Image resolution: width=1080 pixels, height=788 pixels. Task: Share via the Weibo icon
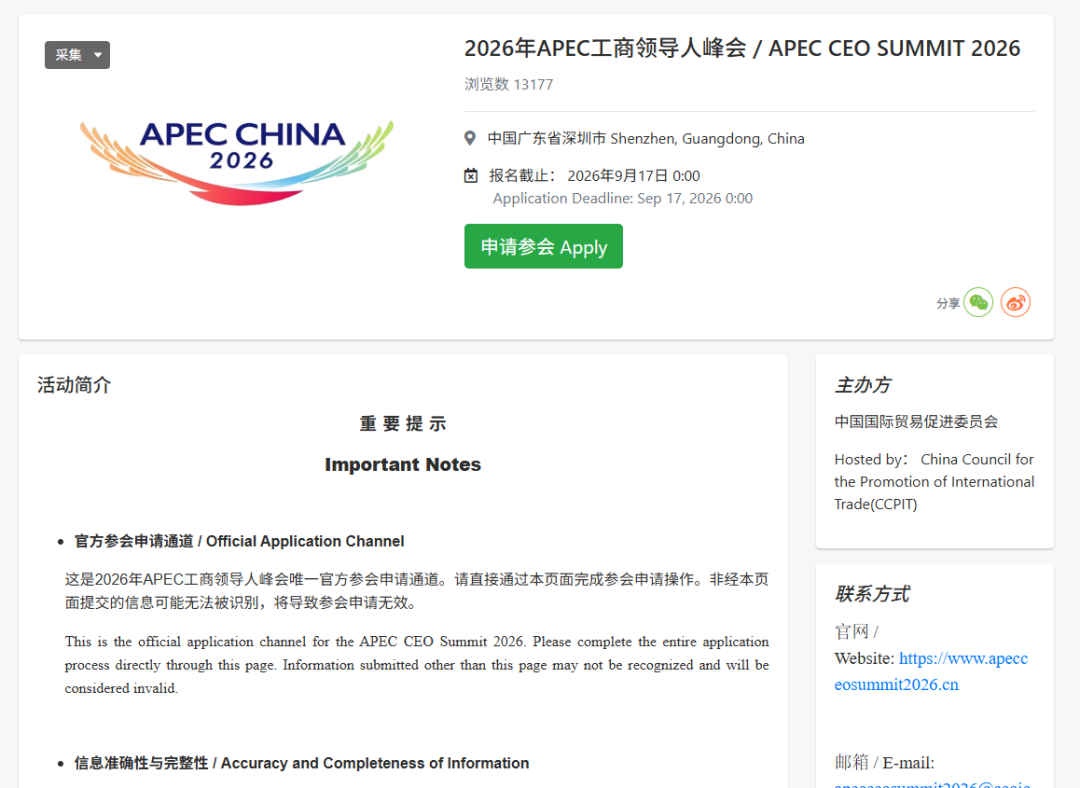[x=1015, y=302]
